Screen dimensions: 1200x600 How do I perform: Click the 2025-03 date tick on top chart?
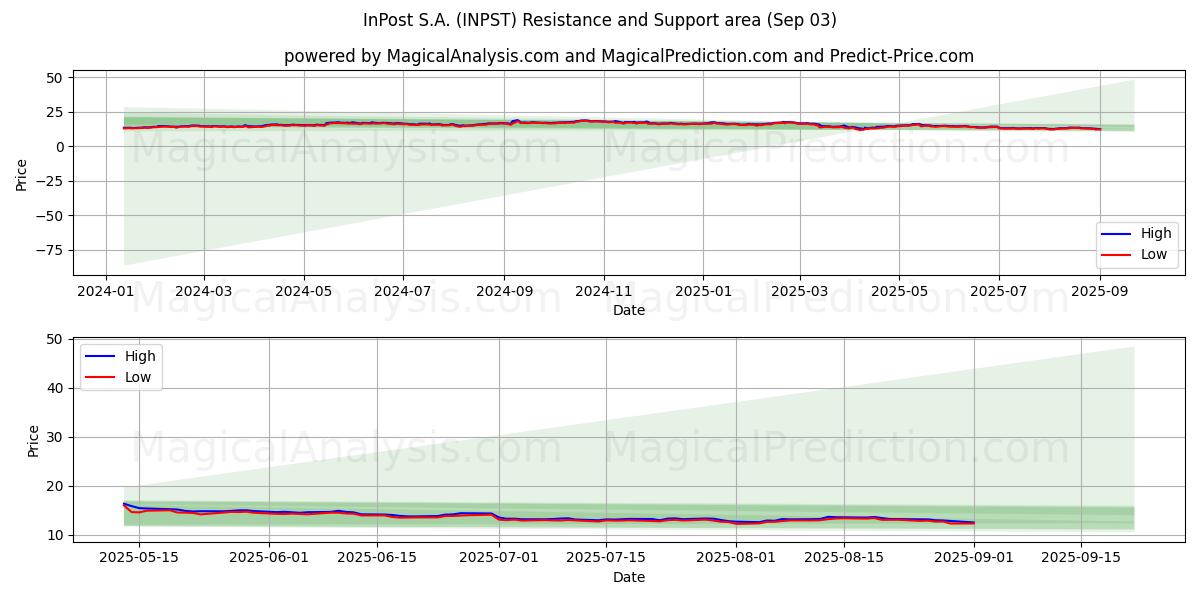click(800, 290)
